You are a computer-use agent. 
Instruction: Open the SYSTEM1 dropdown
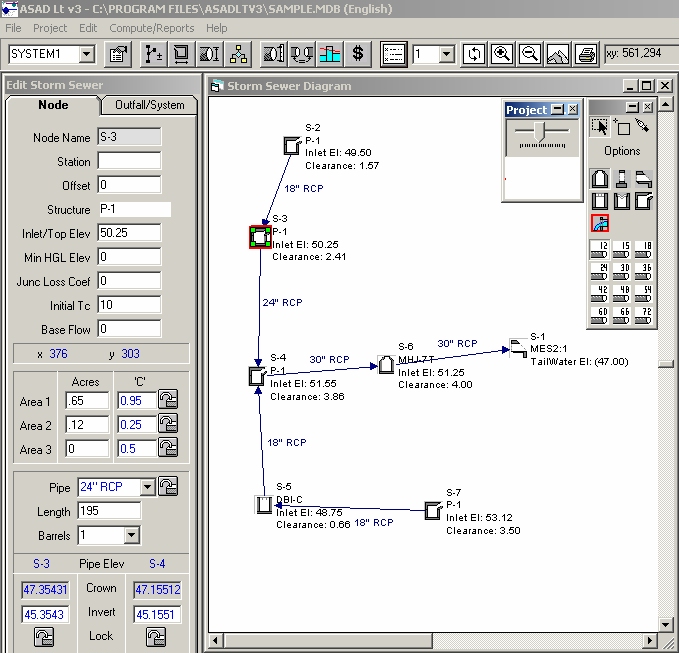click(87, 55)
